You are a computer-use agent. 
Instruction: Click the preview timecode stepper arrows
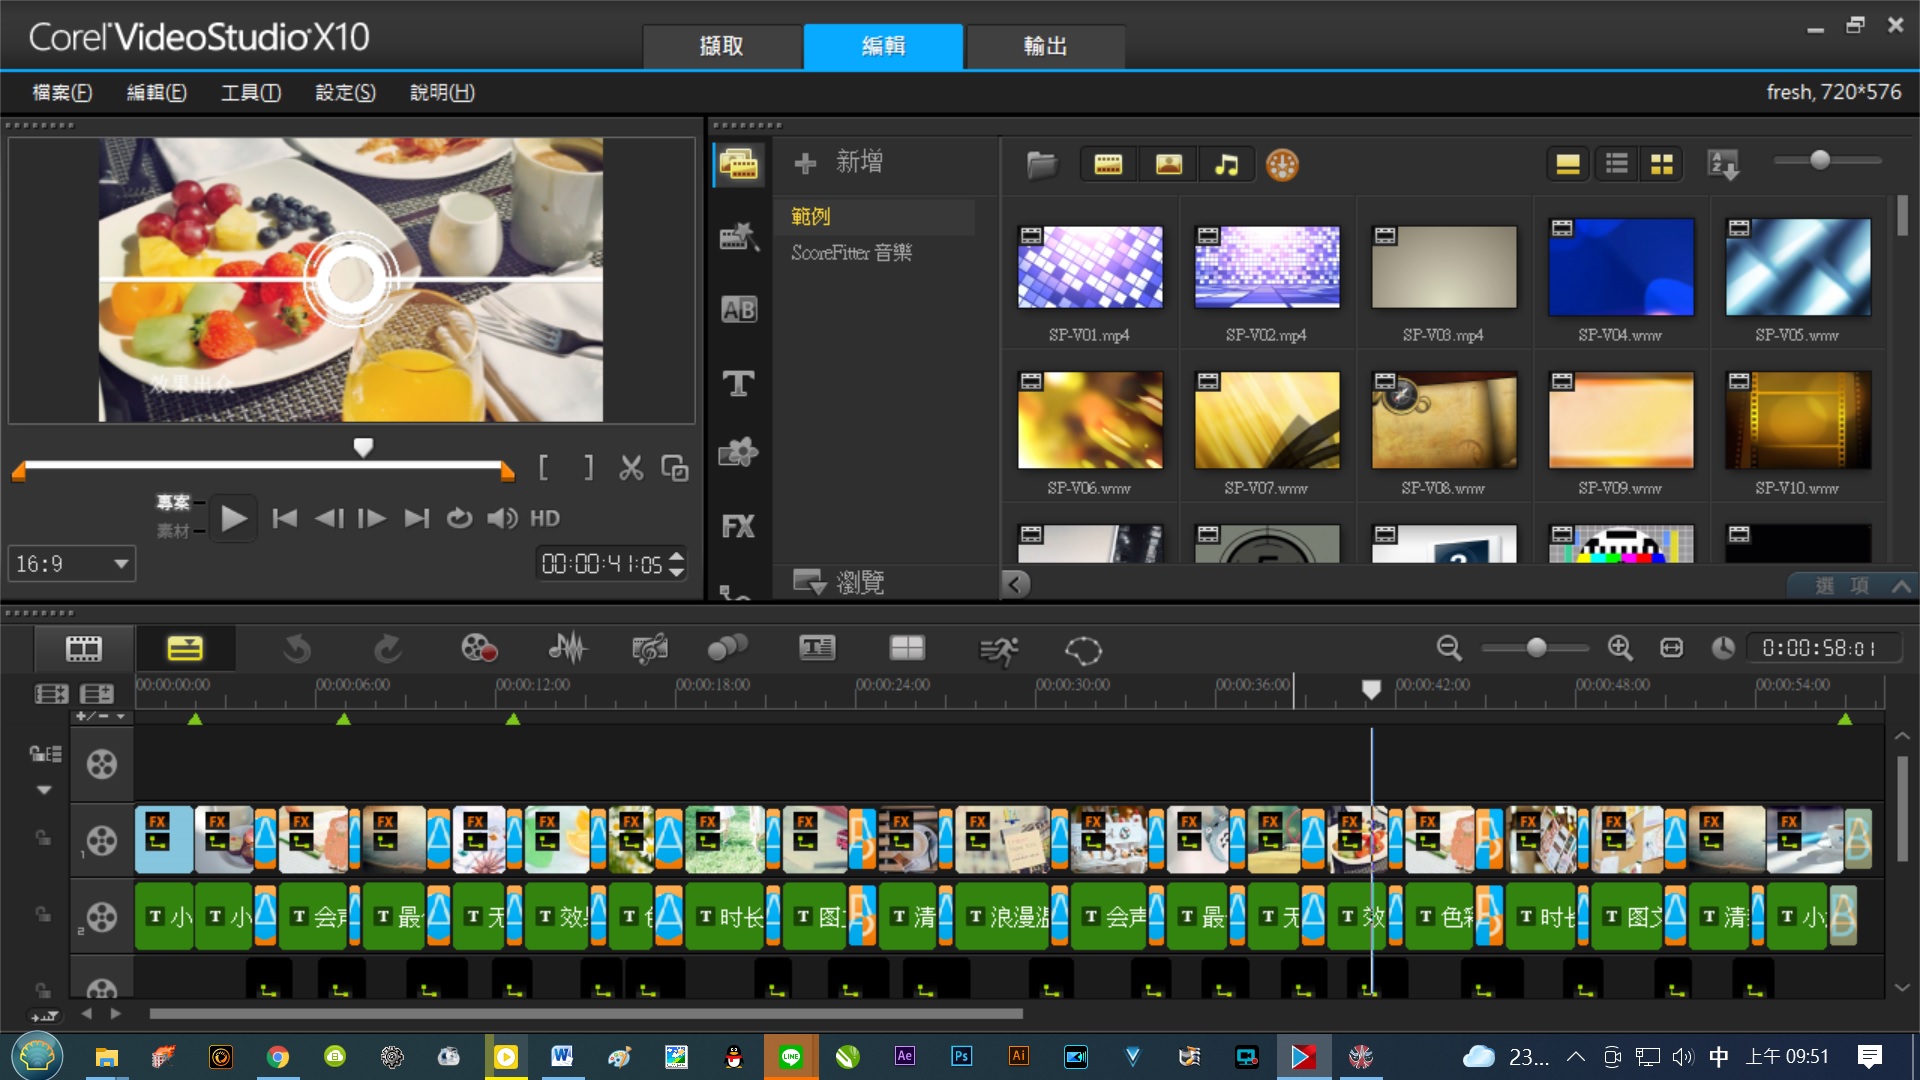click(677, 564)
